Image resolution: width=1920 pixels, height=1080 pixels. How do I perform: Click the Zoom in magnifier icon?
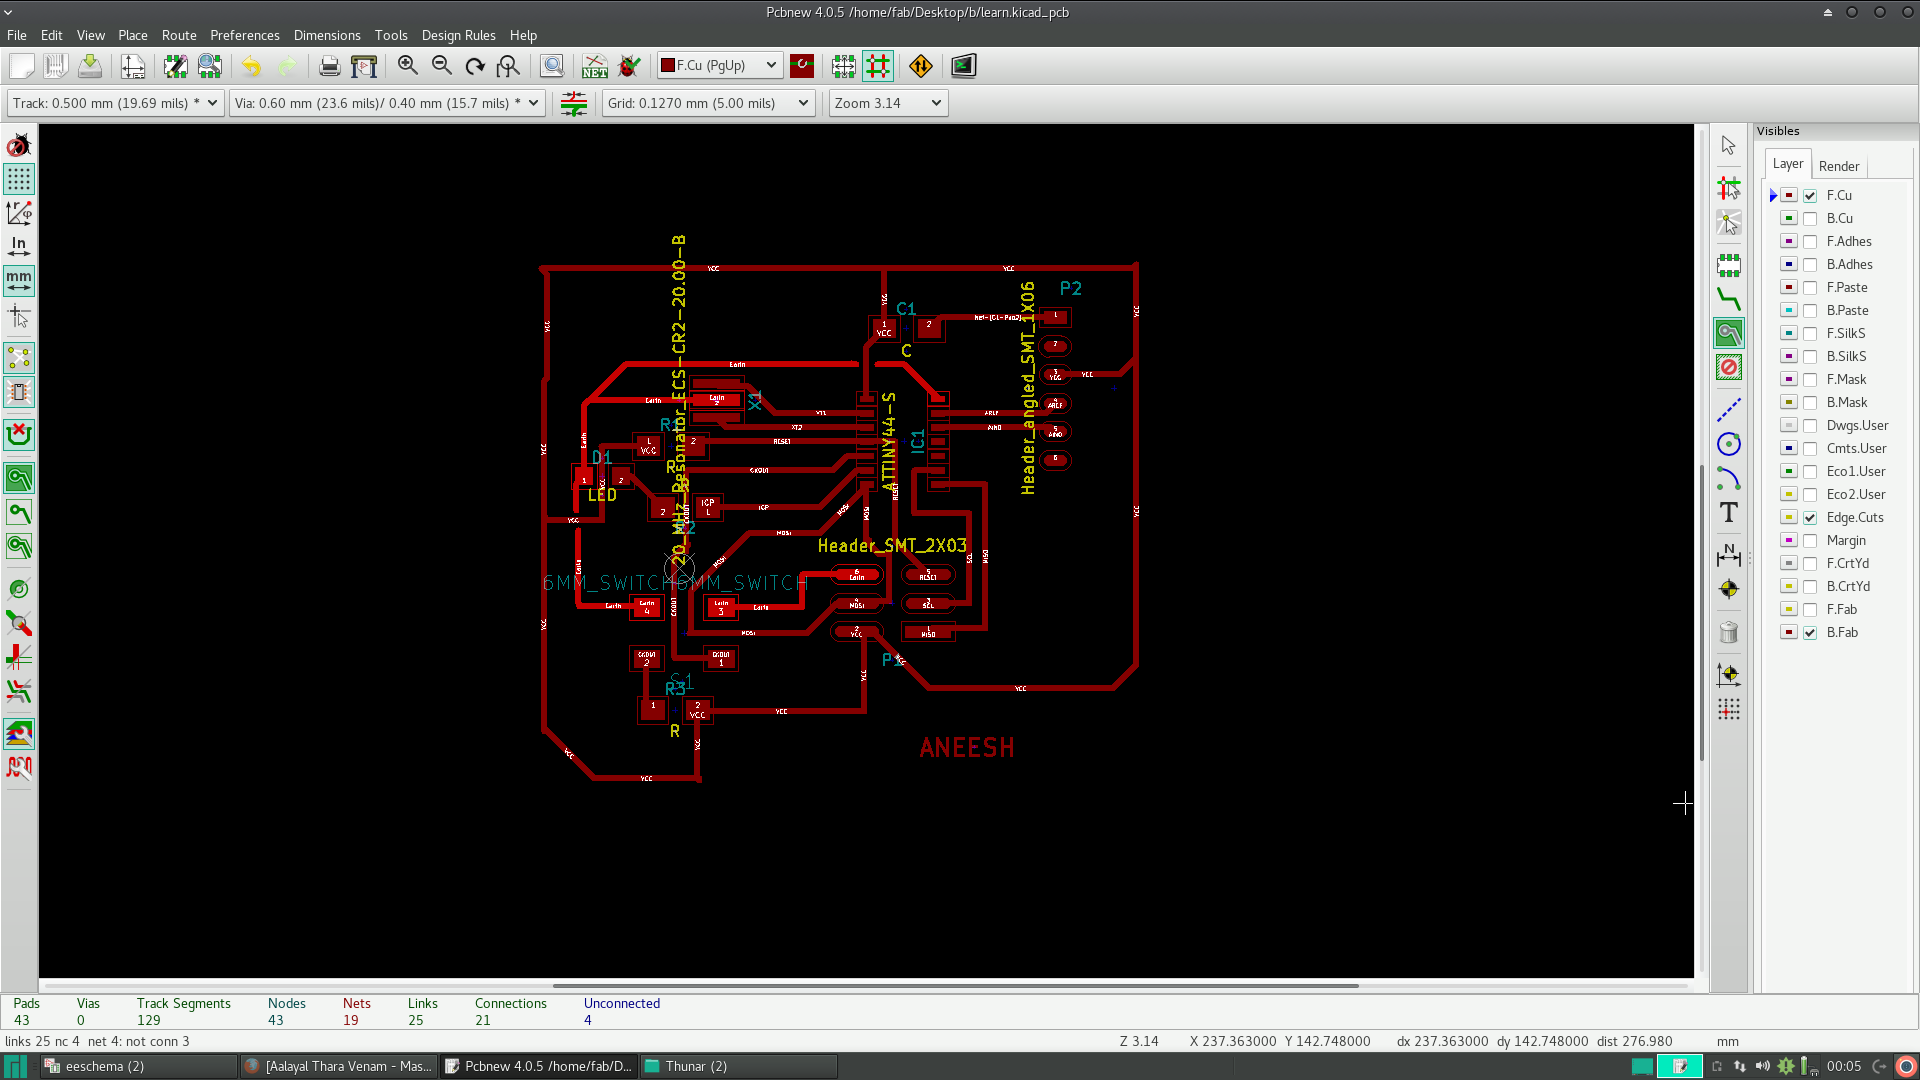click(x=407, y=66)
